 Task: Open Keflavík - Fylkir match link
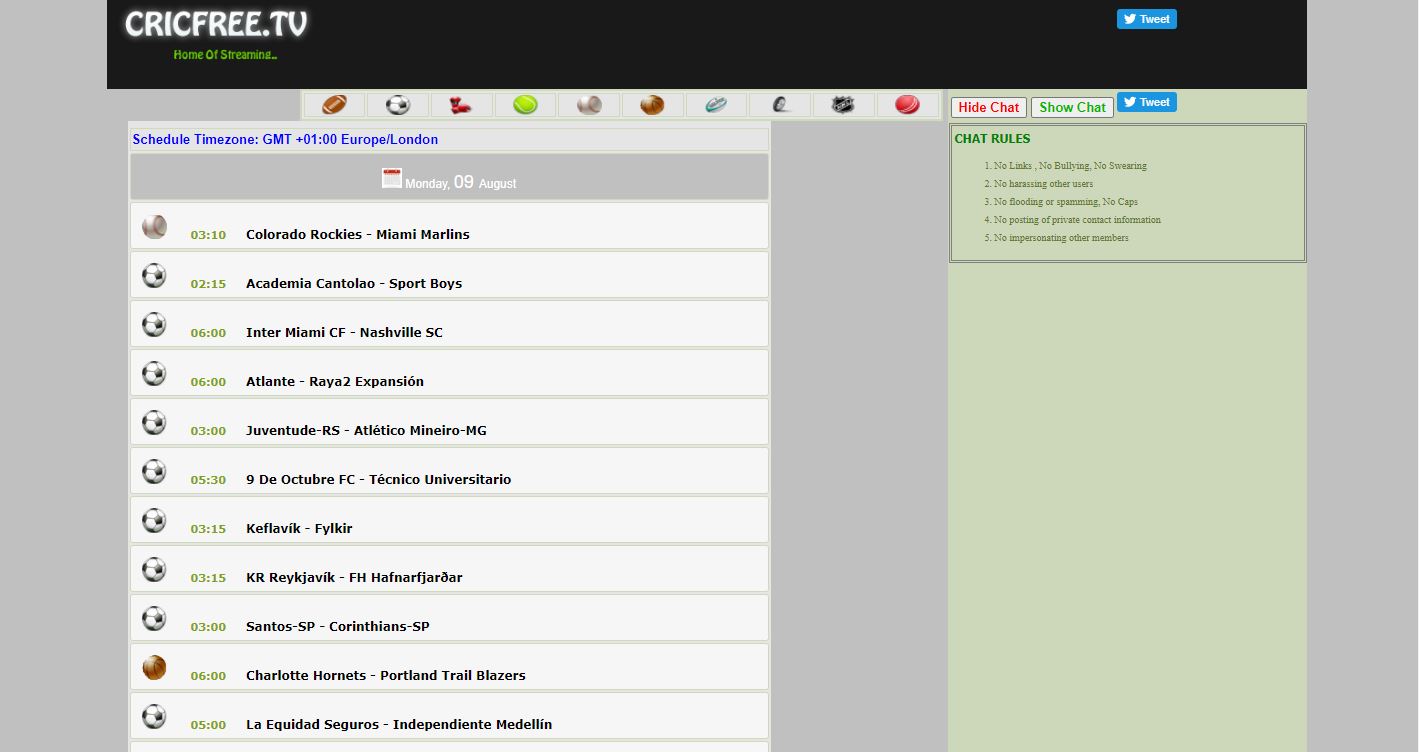pyautogui.click(x=299, y=528)
